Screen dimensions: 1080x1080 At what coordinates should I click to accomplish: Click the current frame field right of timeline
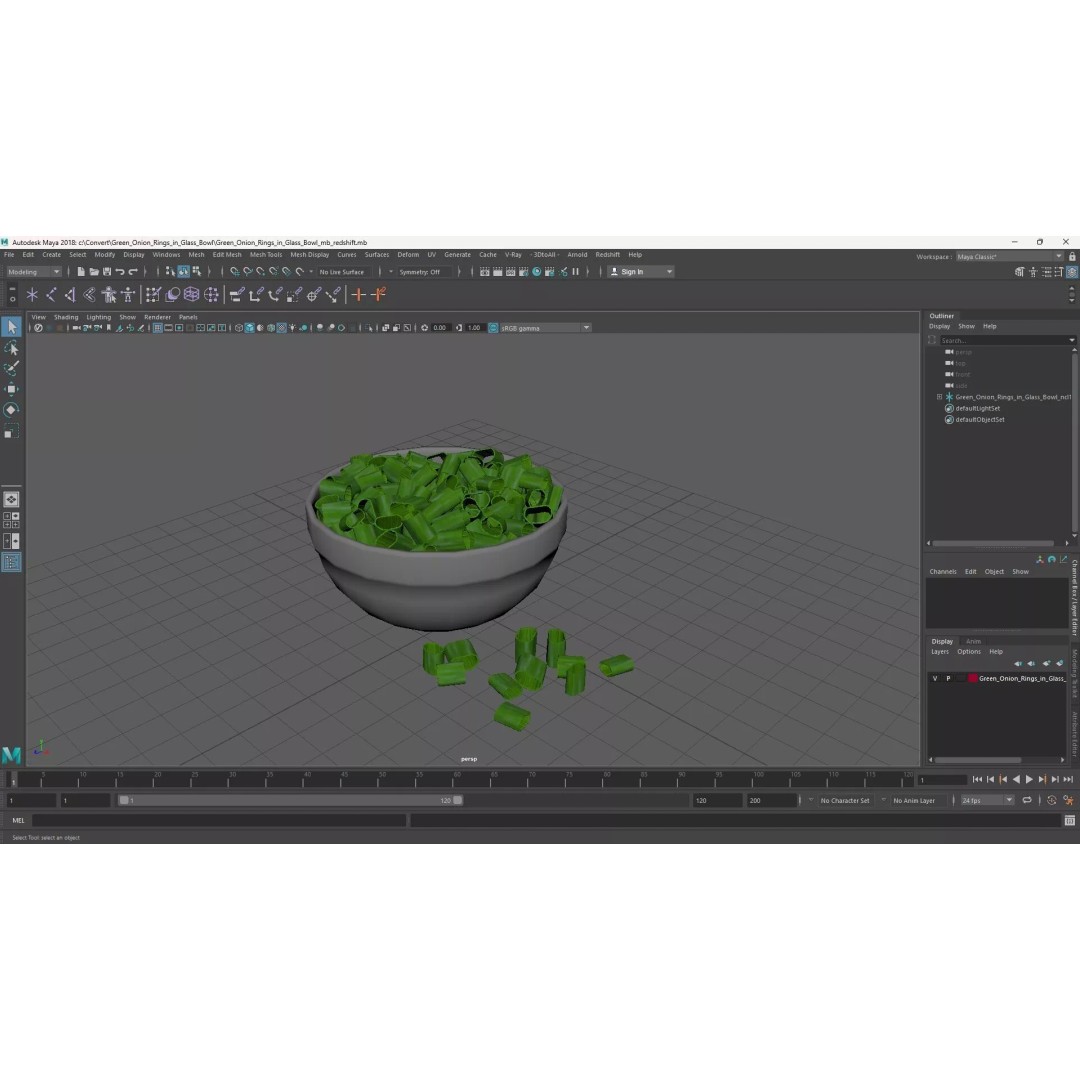coord(942,780)
